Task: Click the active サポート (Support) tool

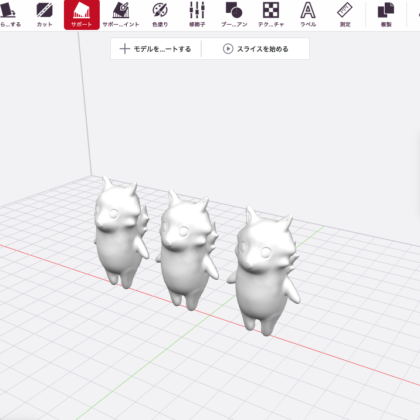Action: pyautogui.click(x=82, y=15)
